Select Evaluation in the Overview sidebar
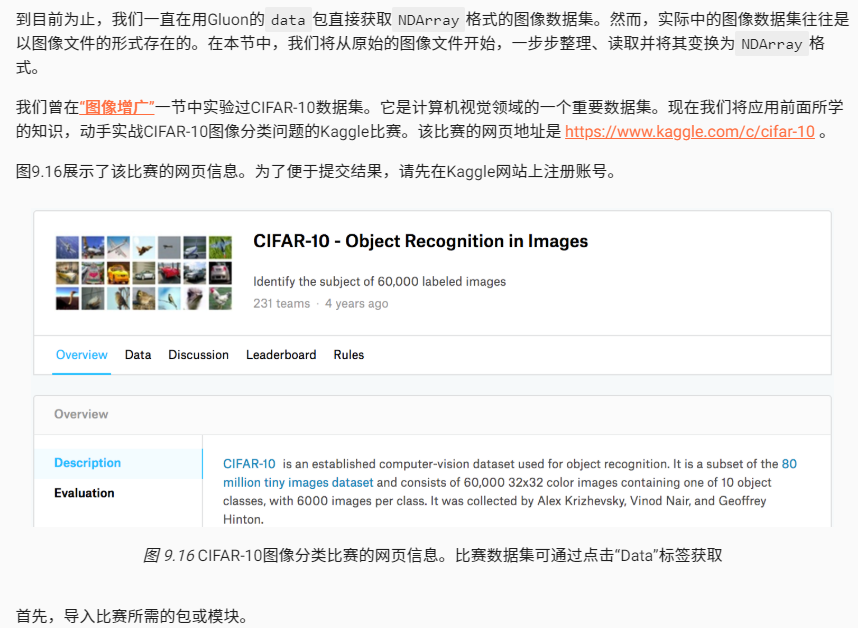Image resolution: width=858 pixels, height=628 pixels. pyautogui.click(x=84, y=493)
